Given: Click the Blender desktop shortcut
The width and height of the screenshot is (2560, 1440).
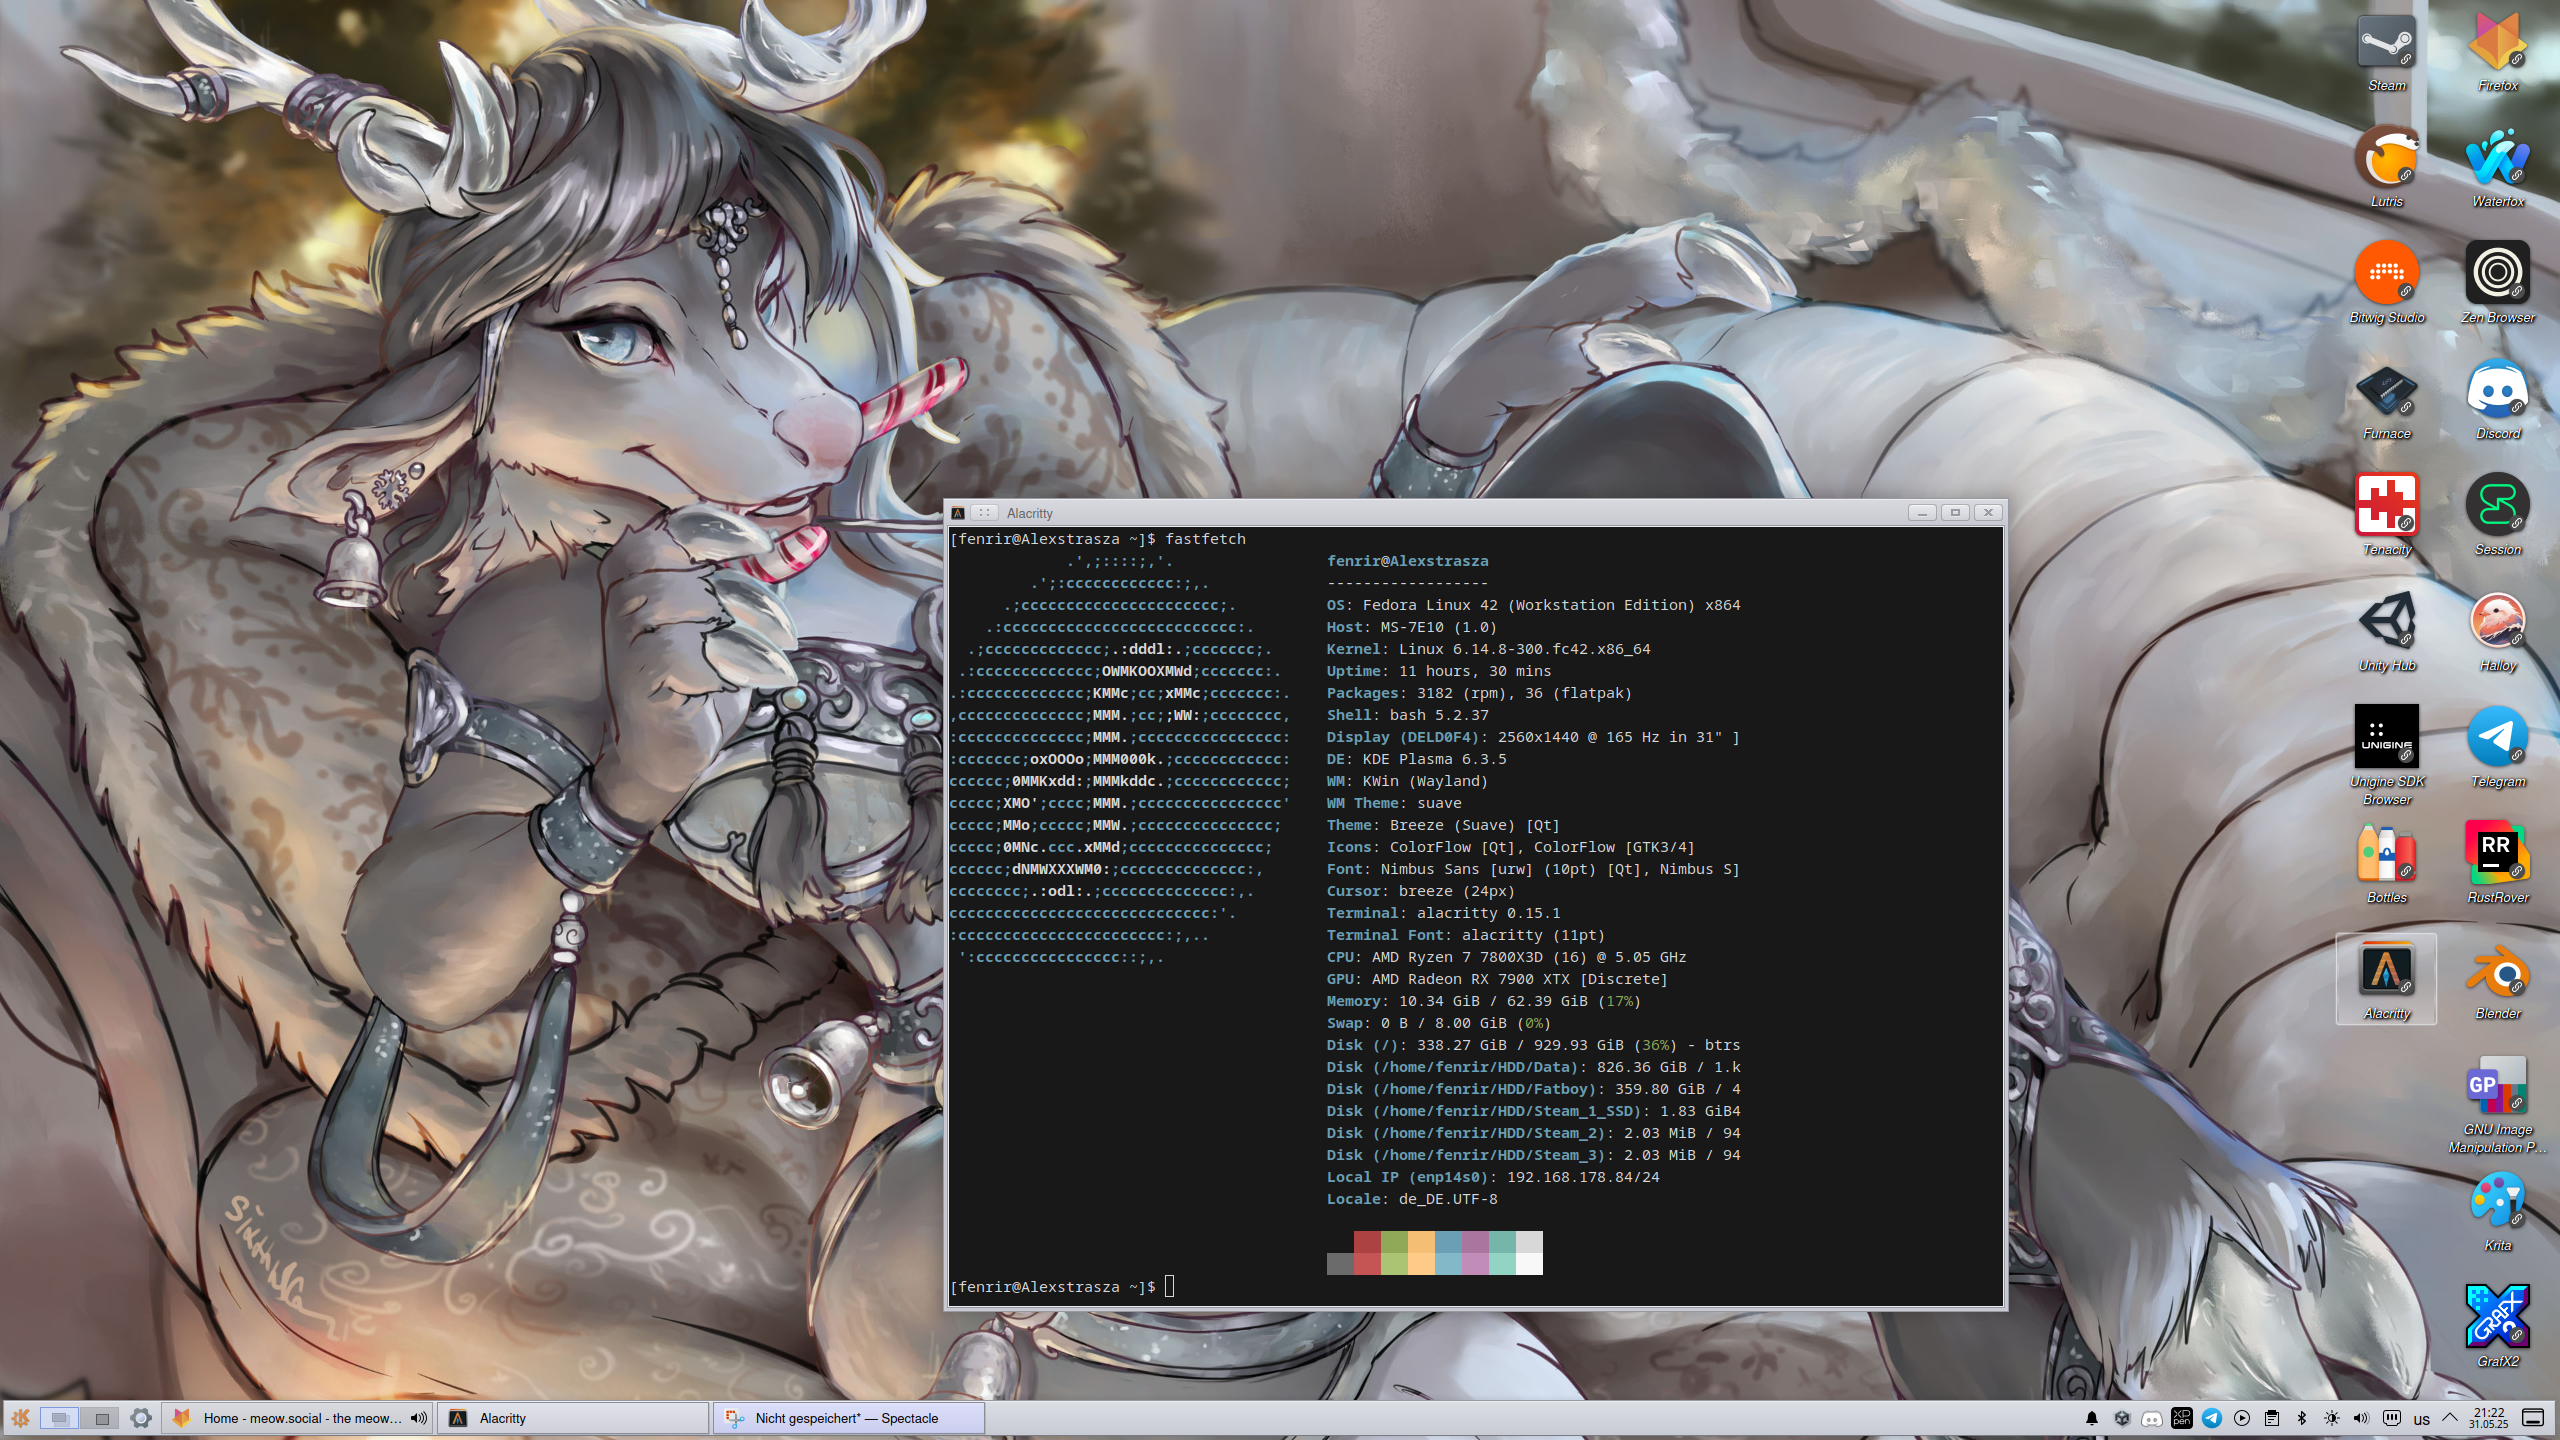Looking at the screenshot, I should pos(2498,980).
